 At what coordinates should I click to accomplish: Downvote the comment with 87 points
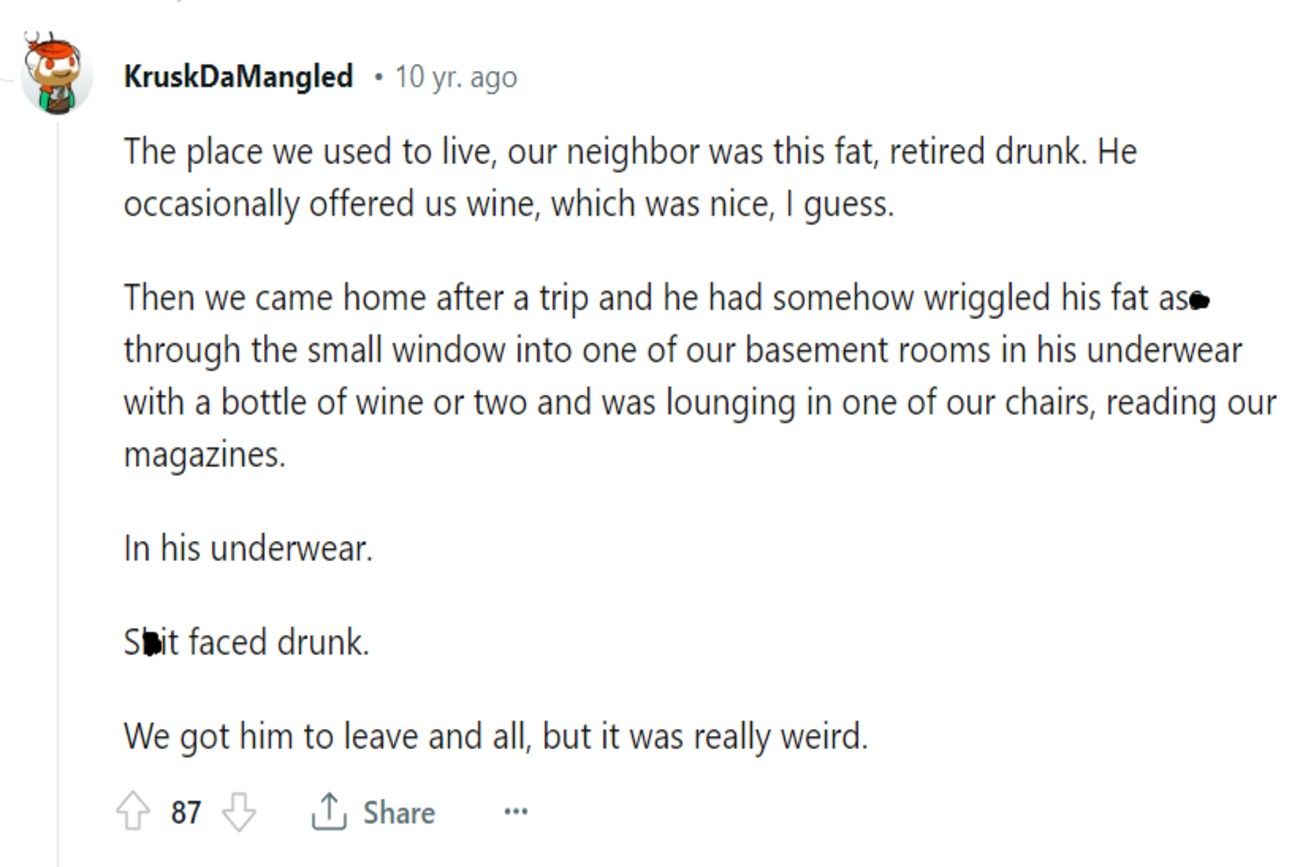tap(238, 812)
